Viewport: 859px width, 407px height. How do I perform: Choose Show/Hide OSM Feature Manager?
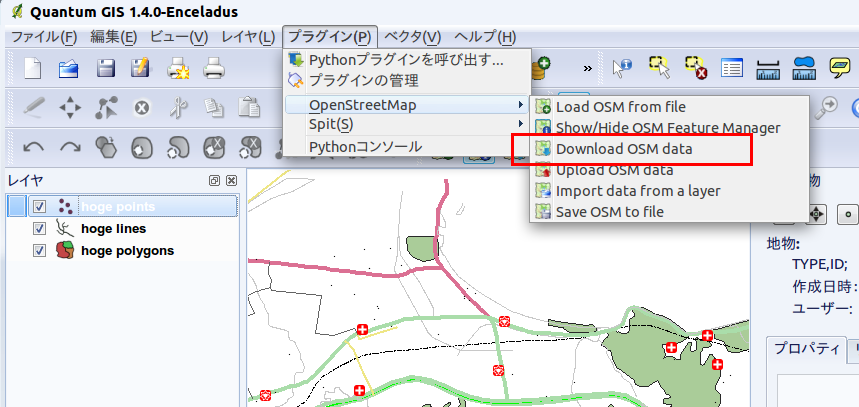pos(668,128)
